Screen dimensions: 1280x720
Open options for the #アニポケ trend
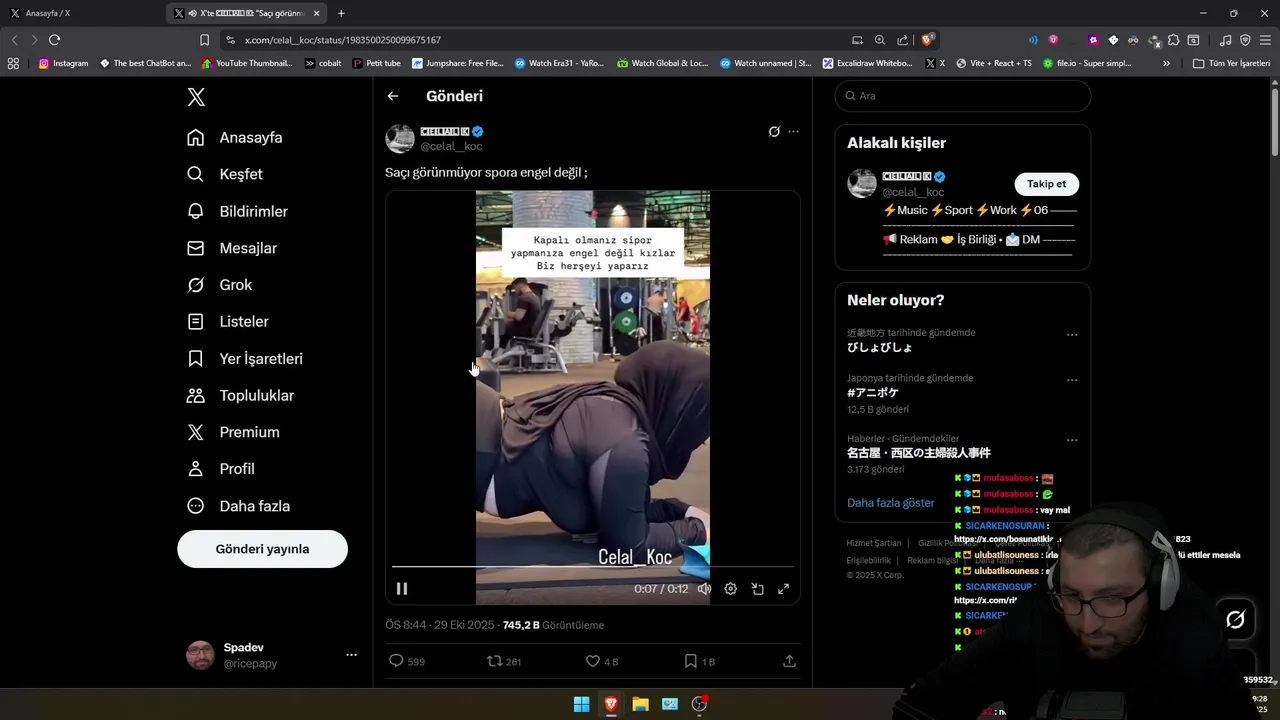[1072, 380]
